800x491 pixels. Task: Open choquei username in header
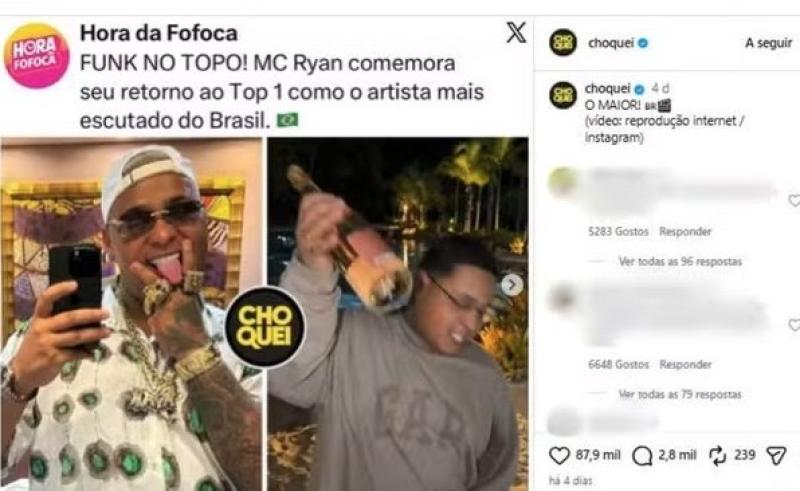(x=611, y=43)
